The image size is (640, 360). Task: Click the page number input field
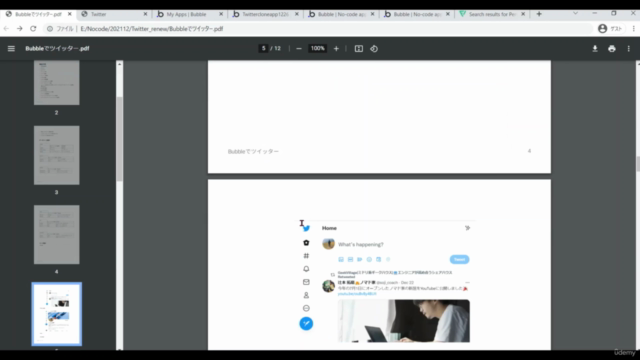(x=263, y=49)
